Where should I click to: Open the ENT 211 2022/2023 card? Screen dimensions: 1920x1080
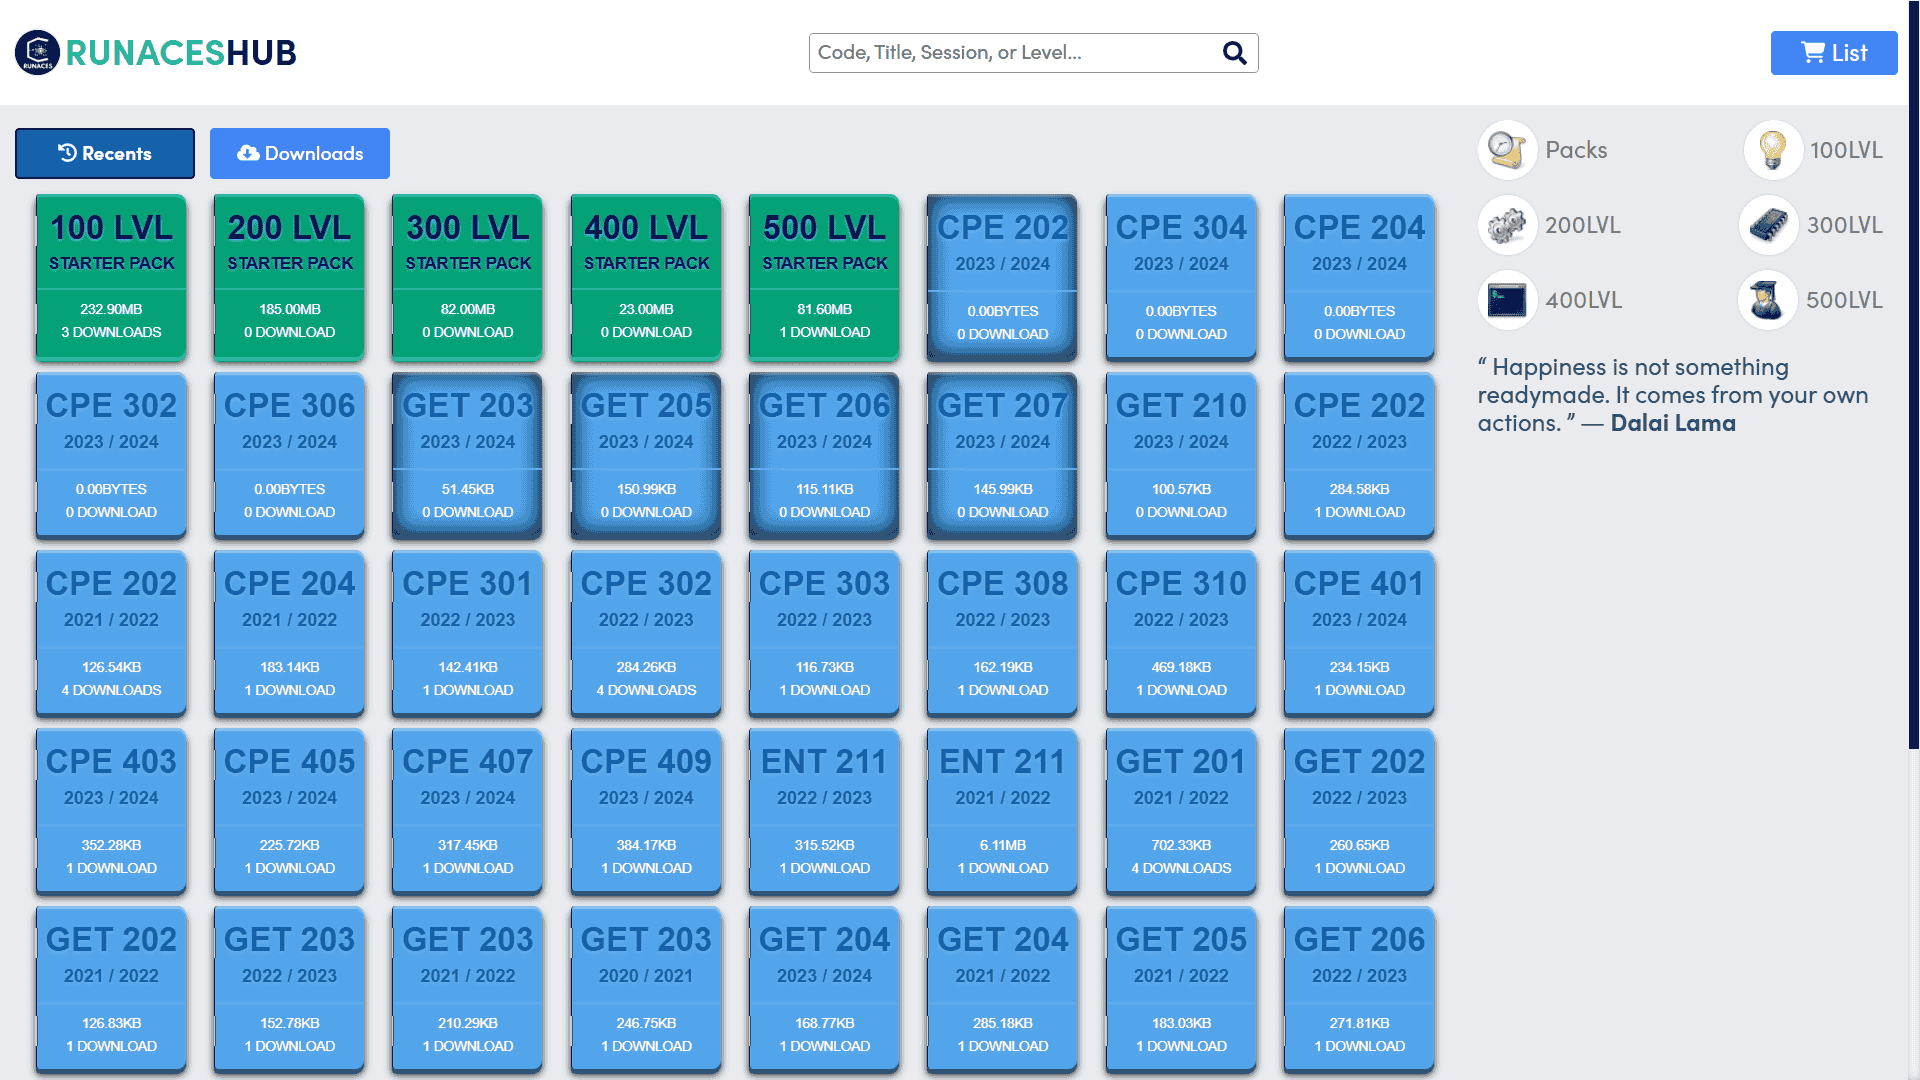point(824,812)
